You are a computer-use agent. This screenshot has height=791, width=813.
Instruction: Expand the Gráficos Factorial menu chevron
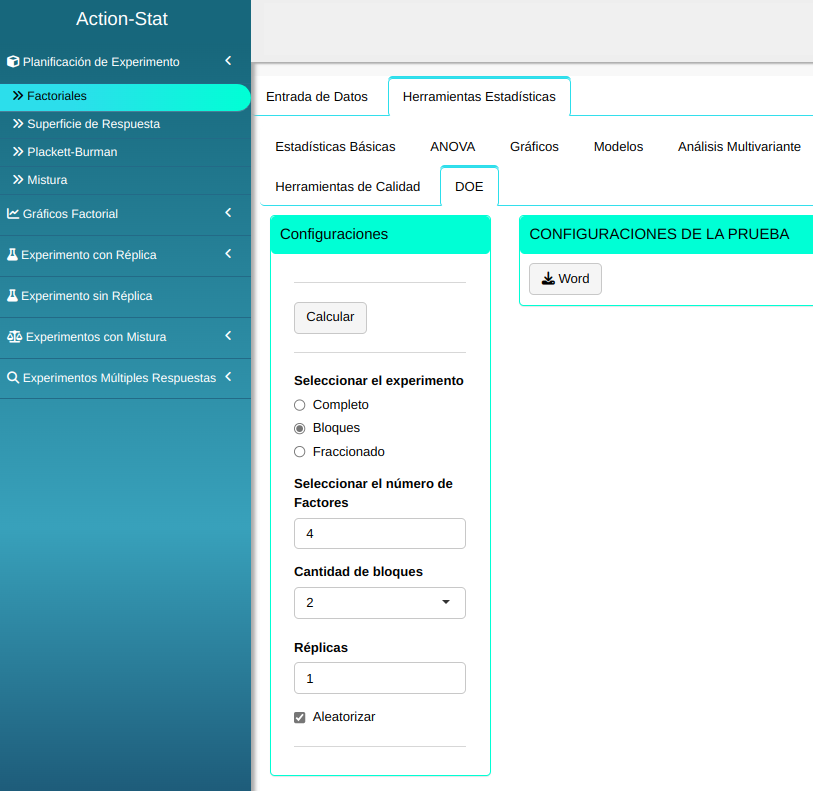(228, 213)
